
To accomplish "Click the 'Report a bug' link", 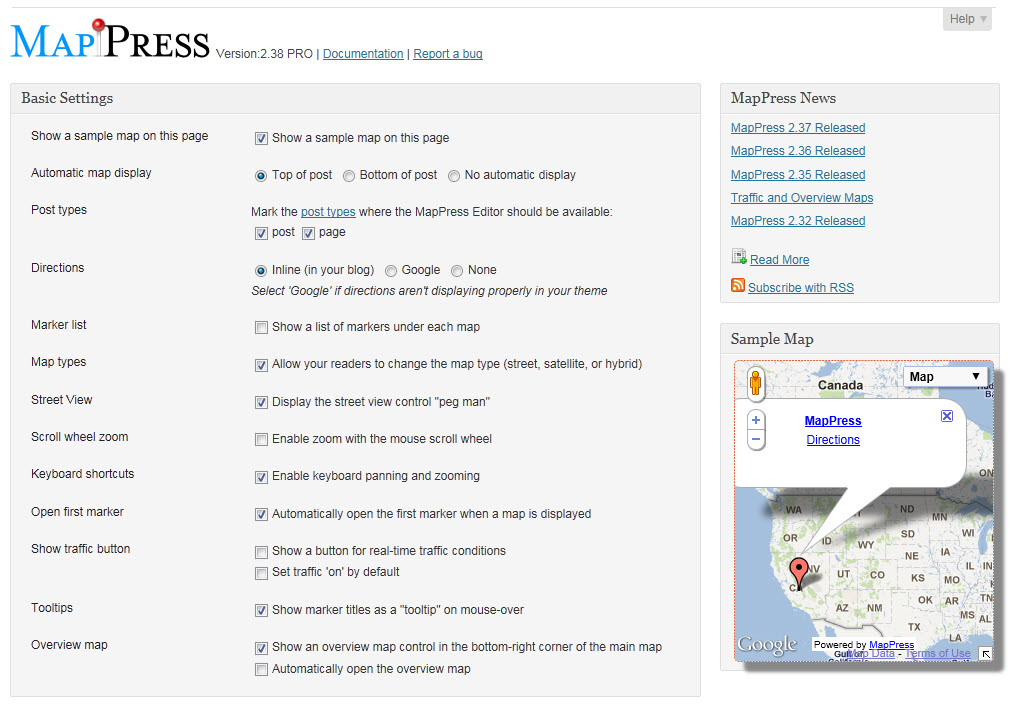I will tap(447, 54).
